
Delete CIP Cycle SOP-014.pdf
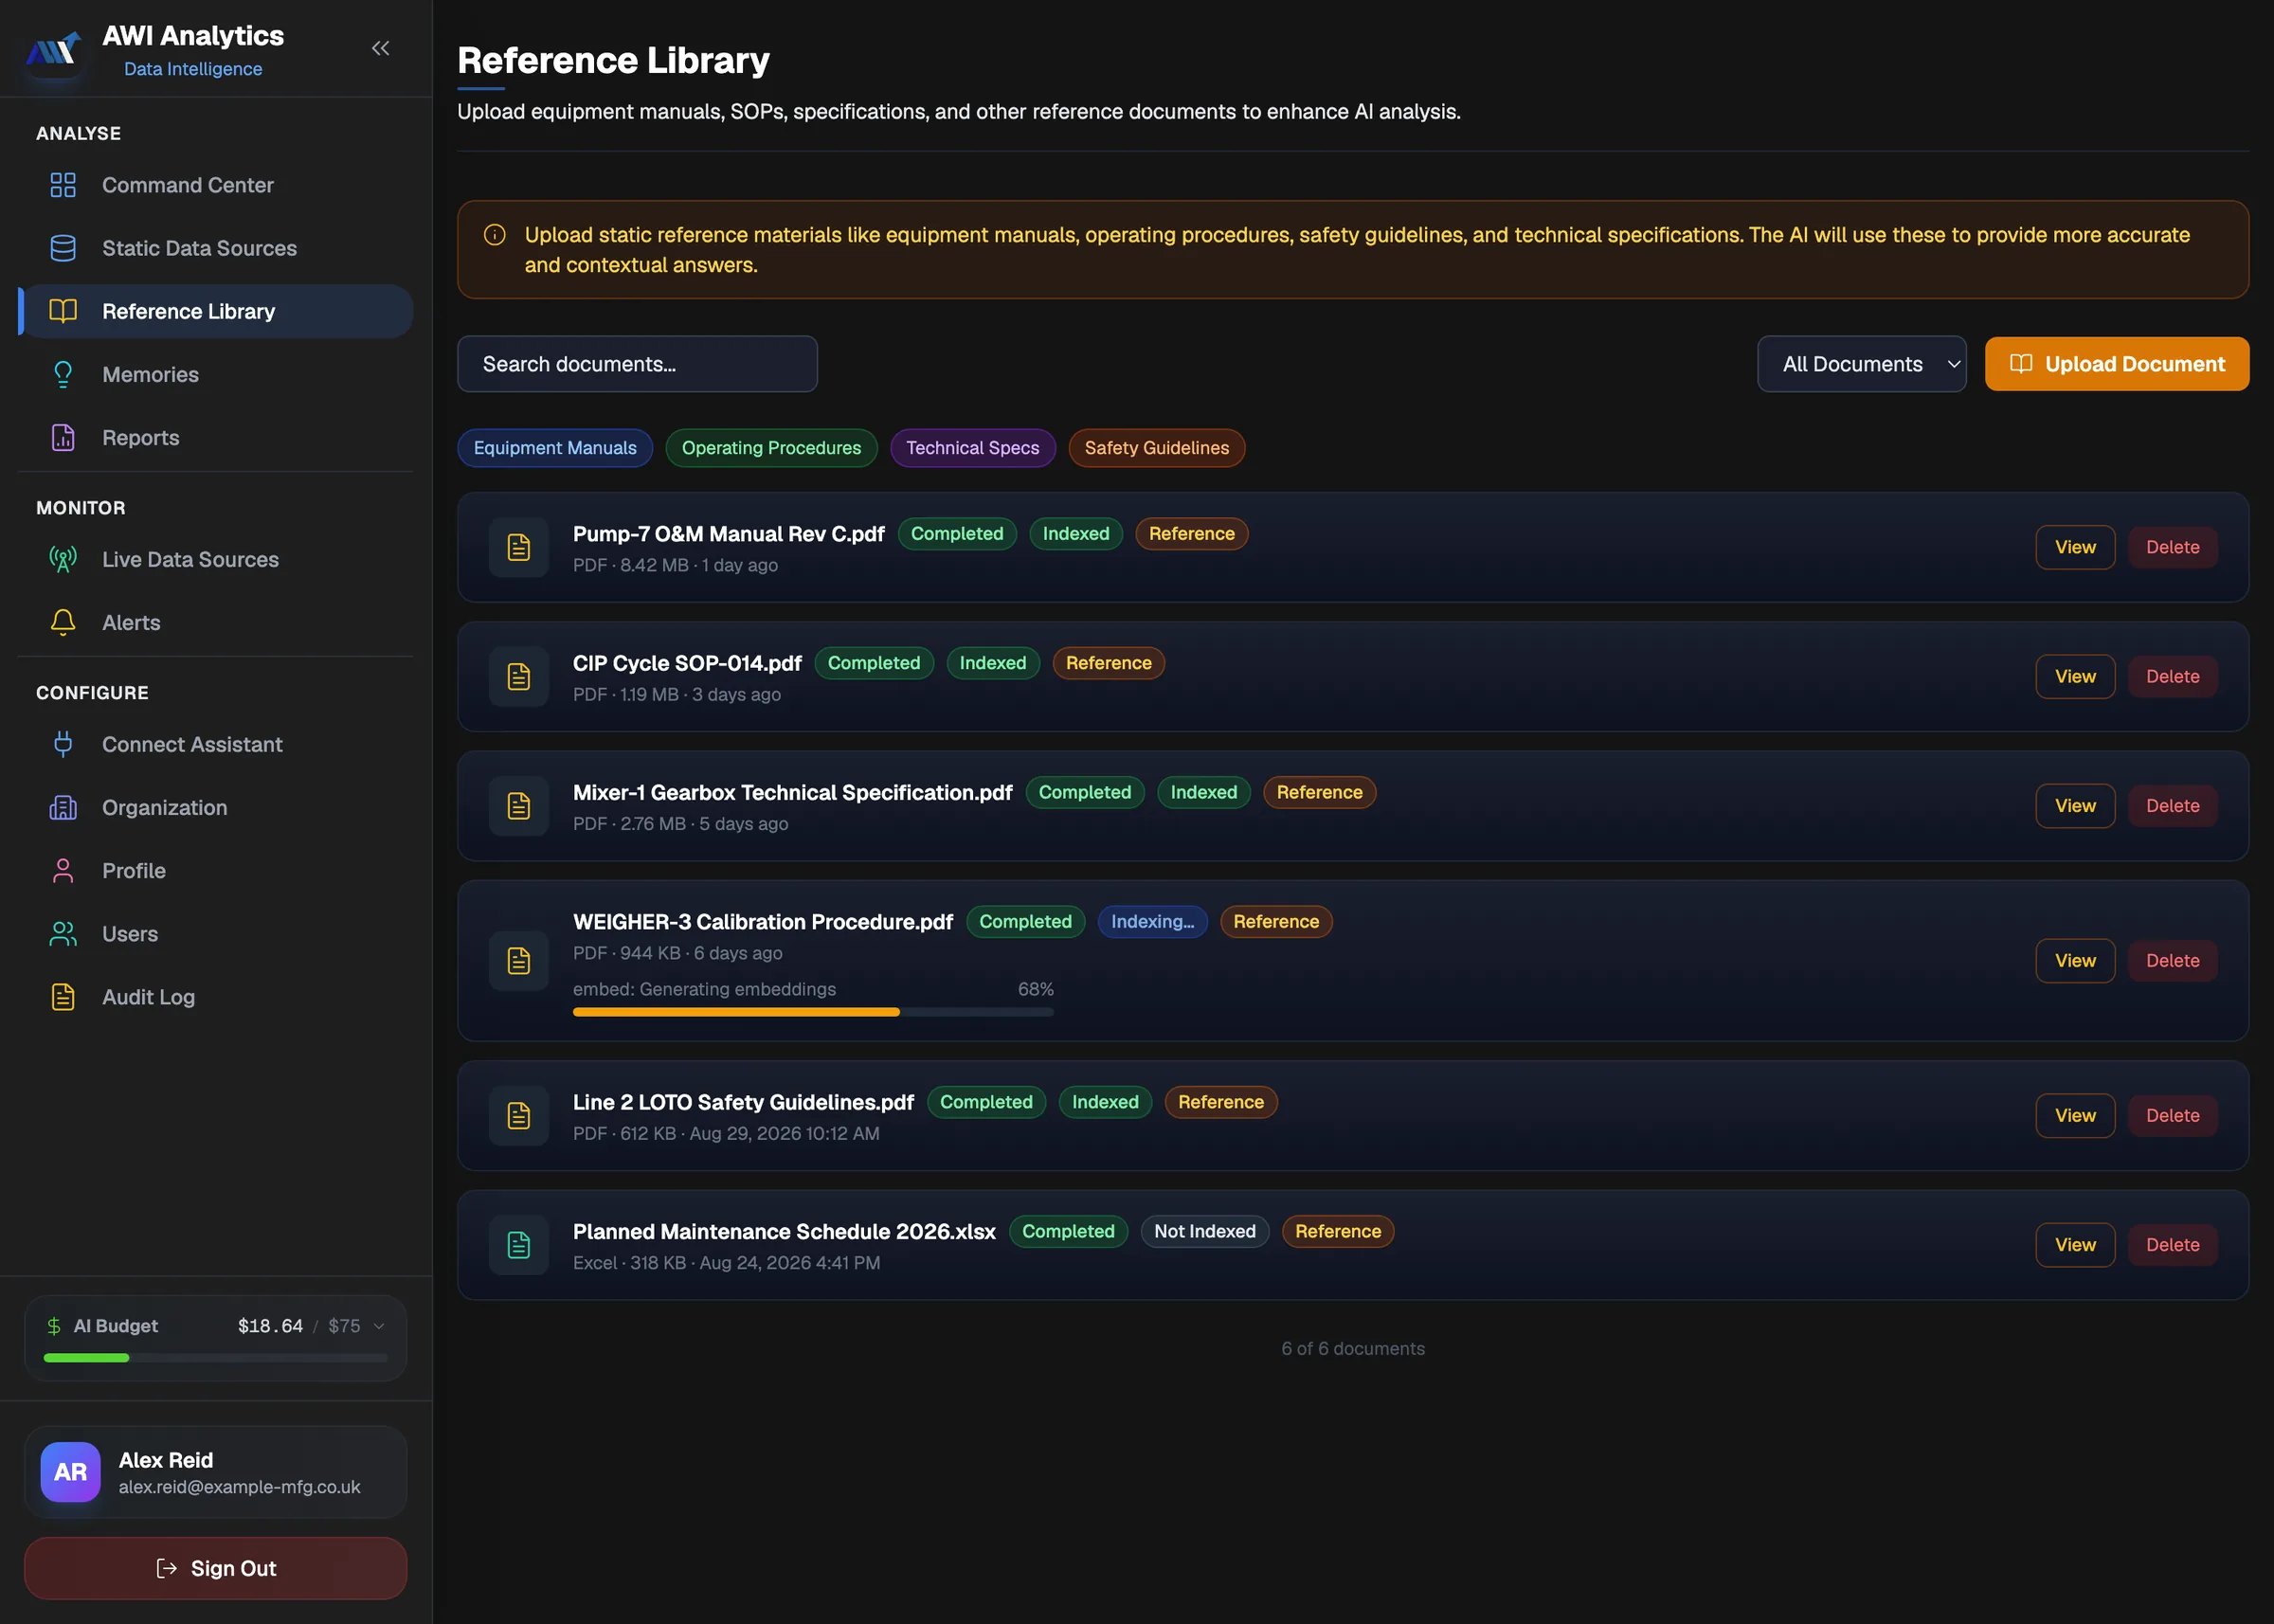pyautogui.click(x=2172, y=677)
